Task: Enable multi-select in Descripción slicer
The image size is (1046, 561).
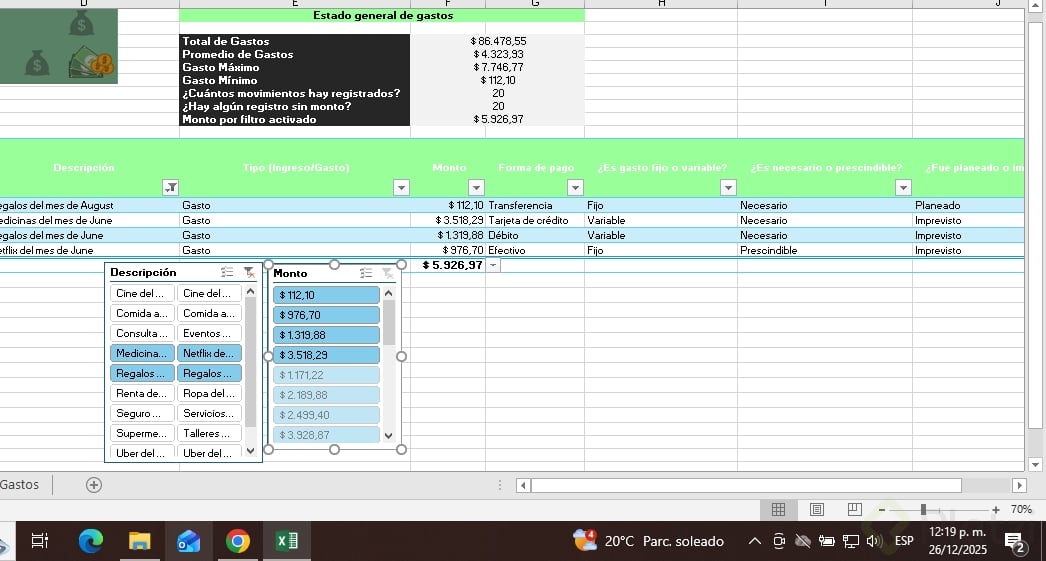Action: (227, 272)
